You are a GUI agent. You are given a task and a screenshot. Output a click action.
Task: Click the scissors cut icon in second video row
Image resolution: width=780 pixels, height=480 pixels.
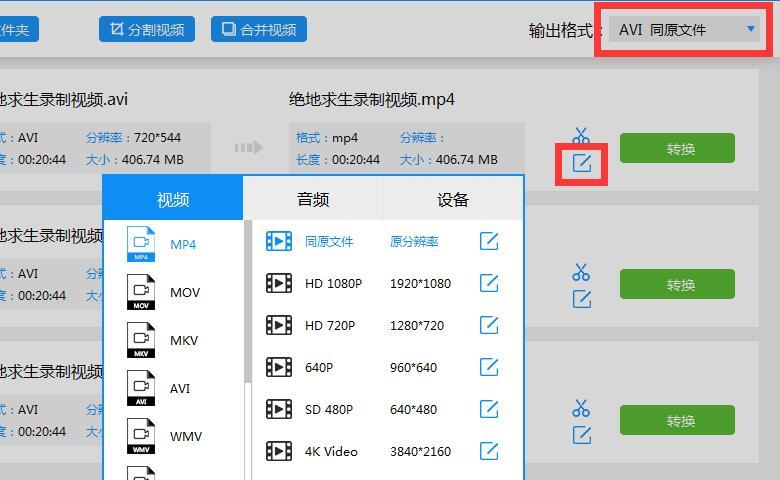pyautogui.click(x=581, y=272)
